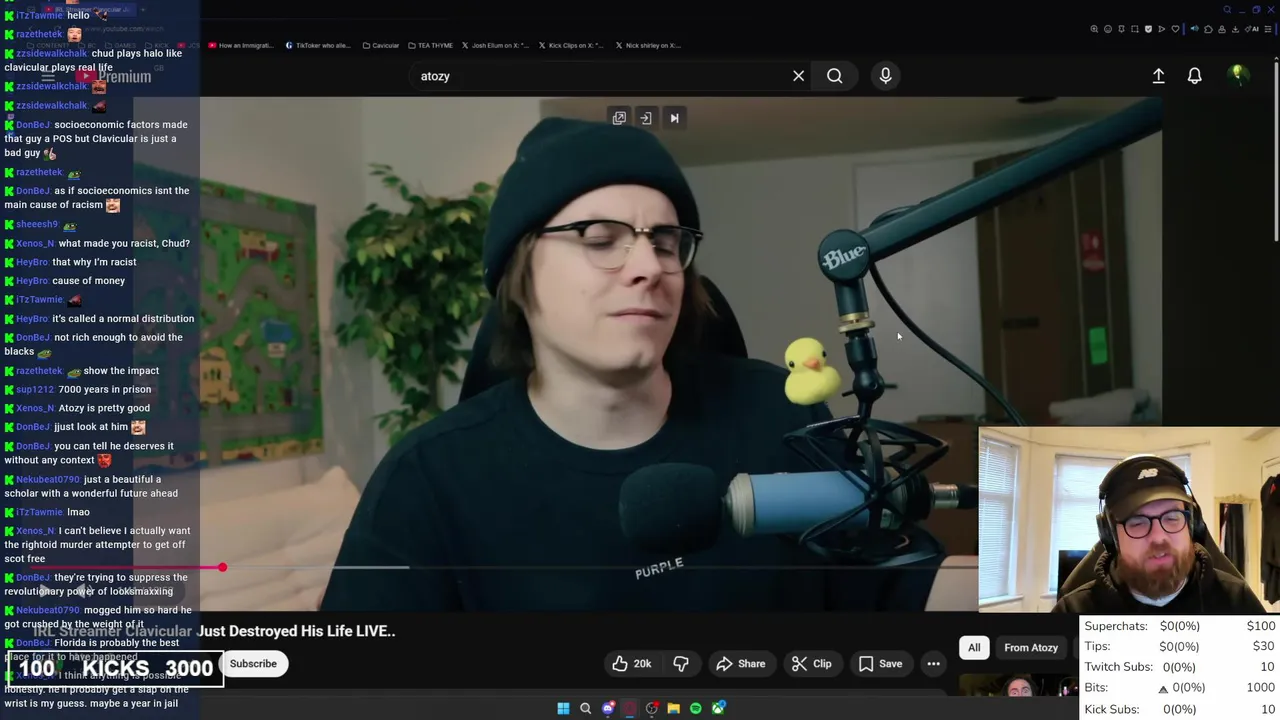The image size is (1280, 720).
Task: Click chat username 'sheeesh9'
Action: (37, 224)
